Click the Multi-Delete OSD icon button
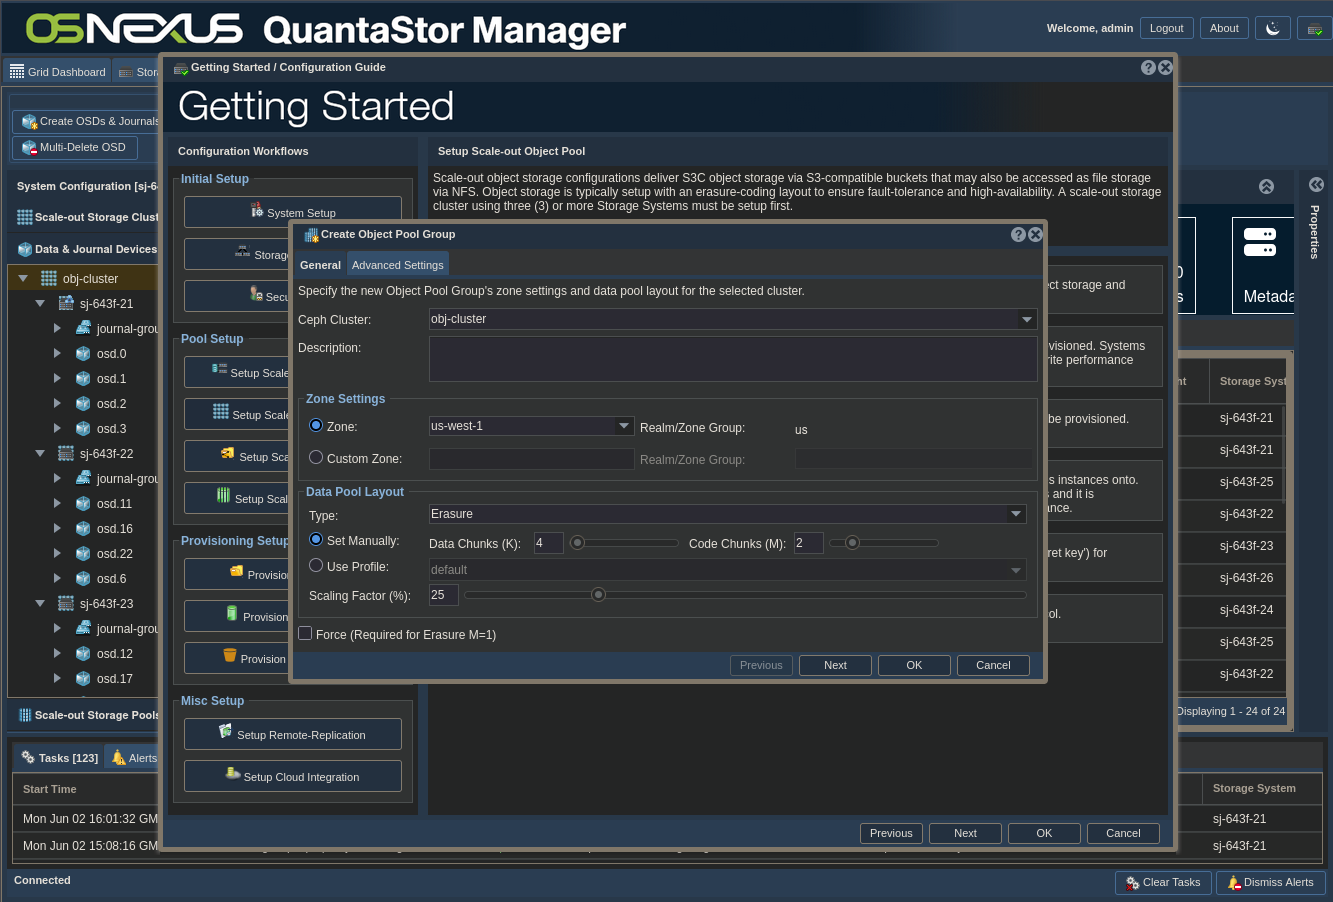The image size is (1333, 902). (x=28, y=148)
